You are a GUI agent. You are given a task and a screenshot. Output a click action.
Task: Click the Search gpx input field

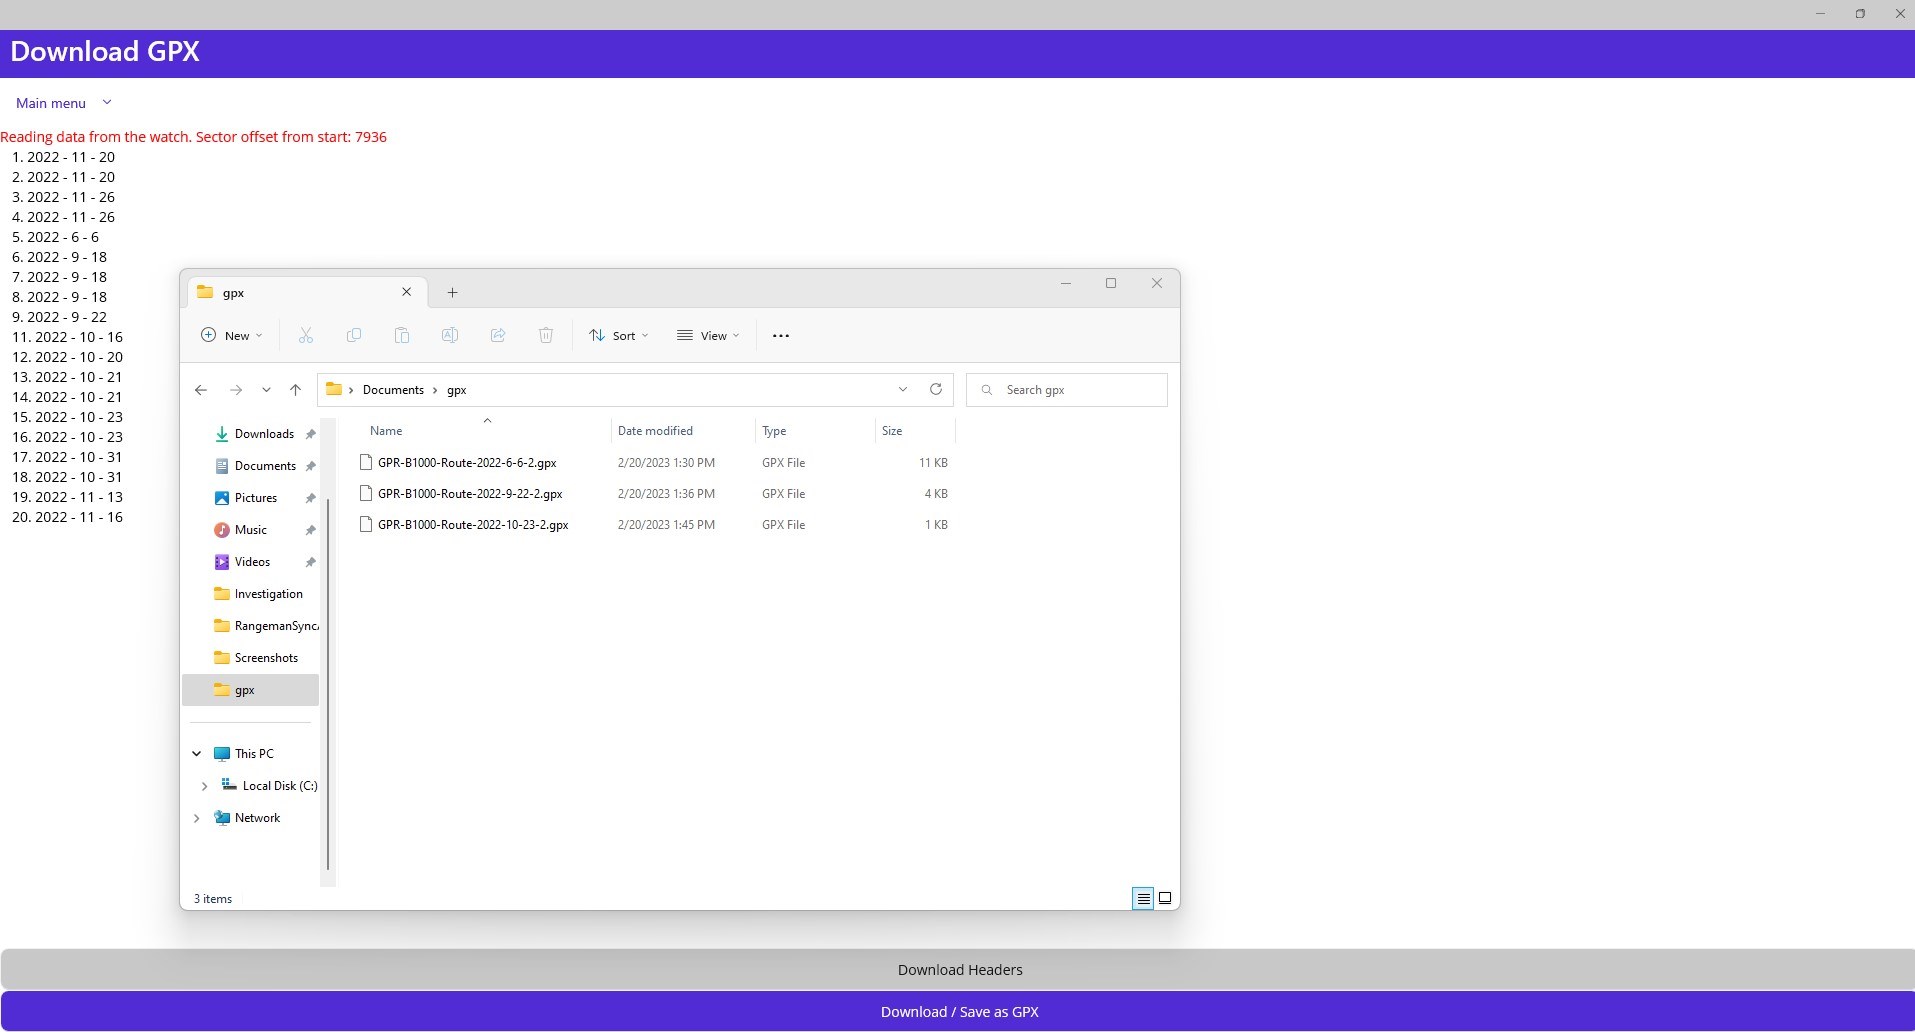1067,390
